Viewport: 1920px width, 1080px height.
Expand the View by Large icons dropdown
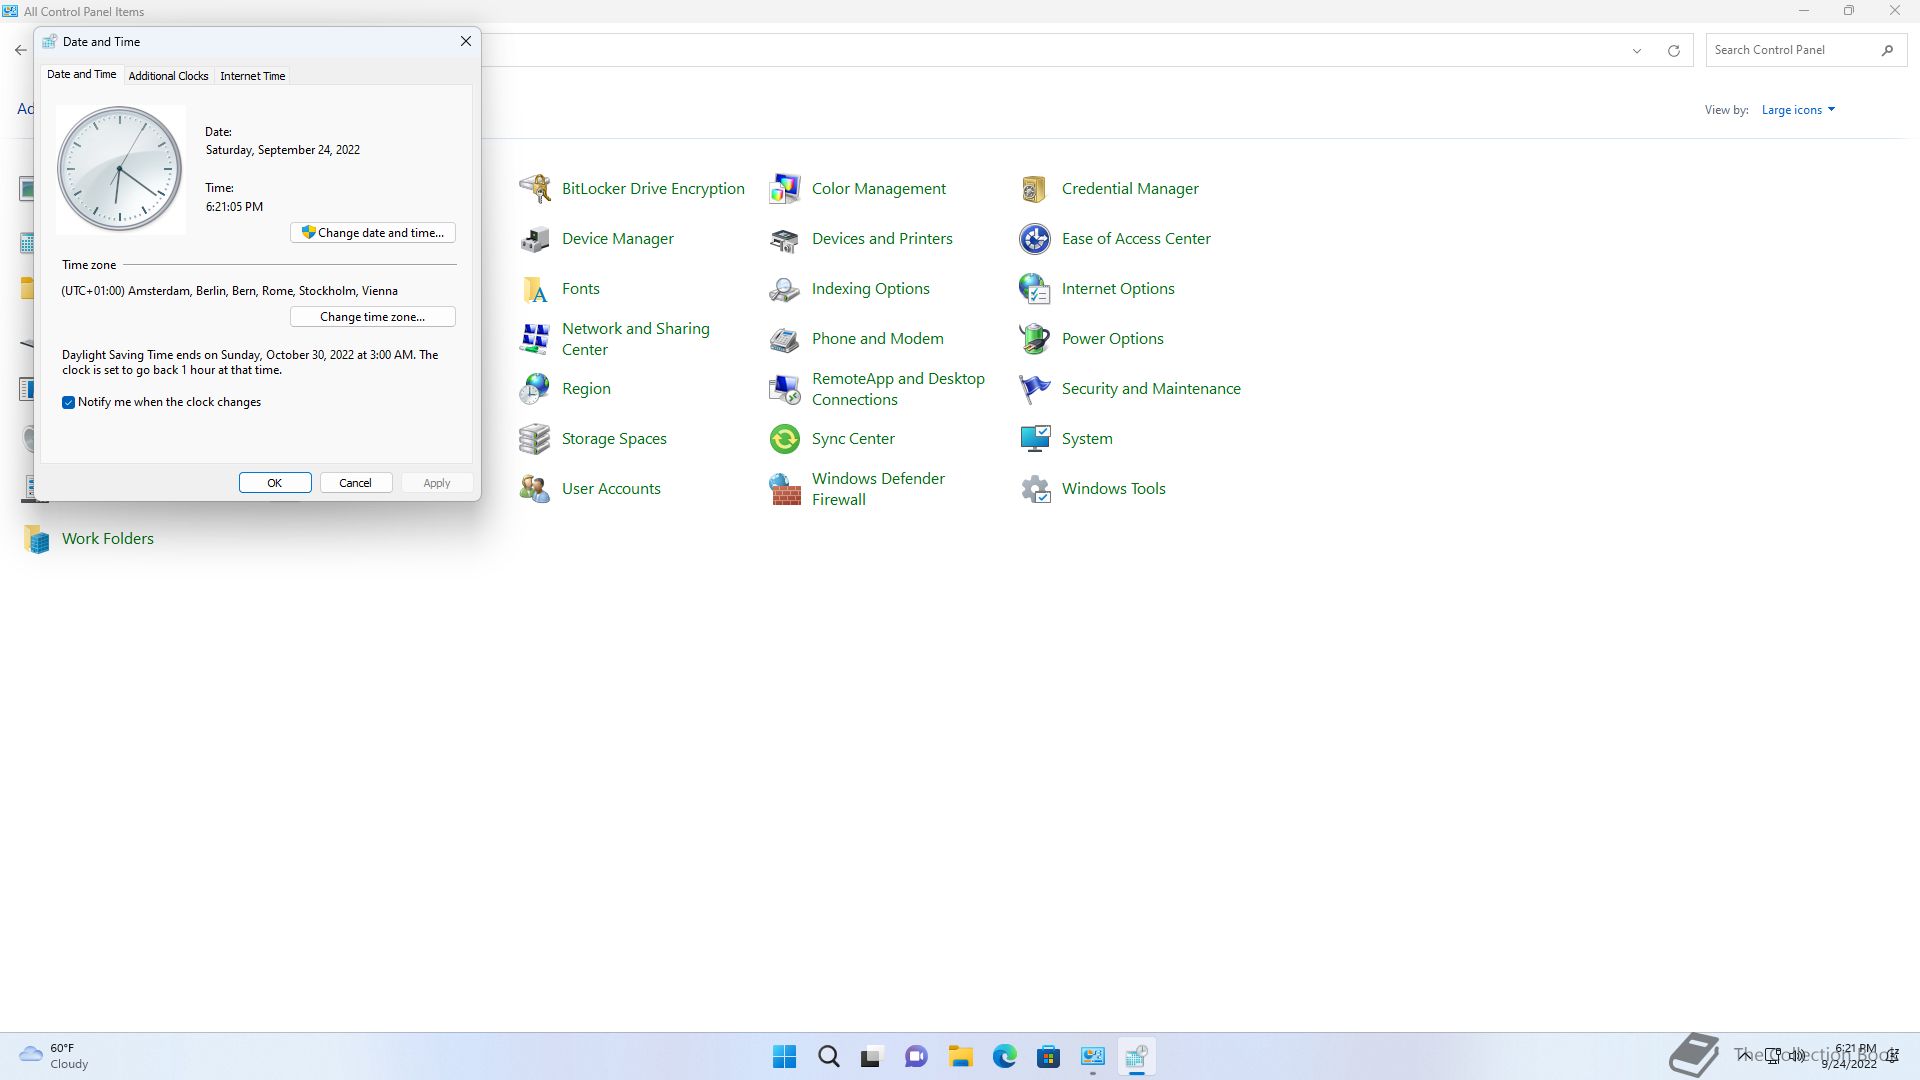[x=1798, y=110]
